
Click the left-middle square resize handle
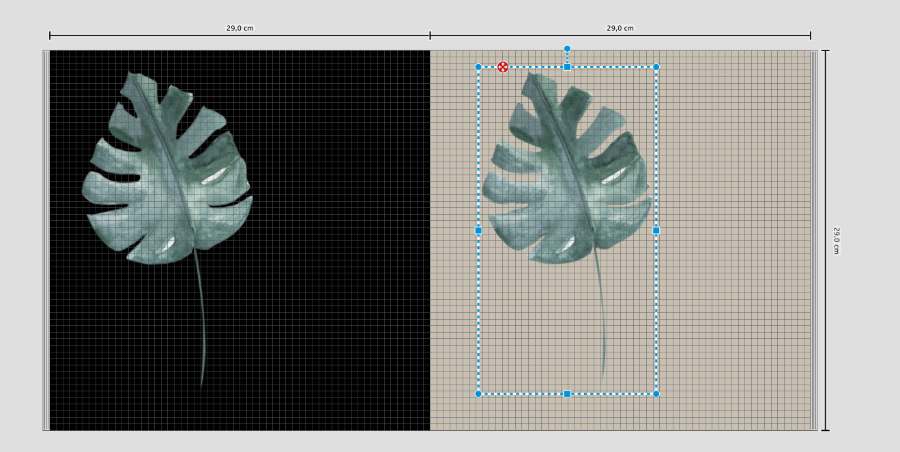(478, 230)
